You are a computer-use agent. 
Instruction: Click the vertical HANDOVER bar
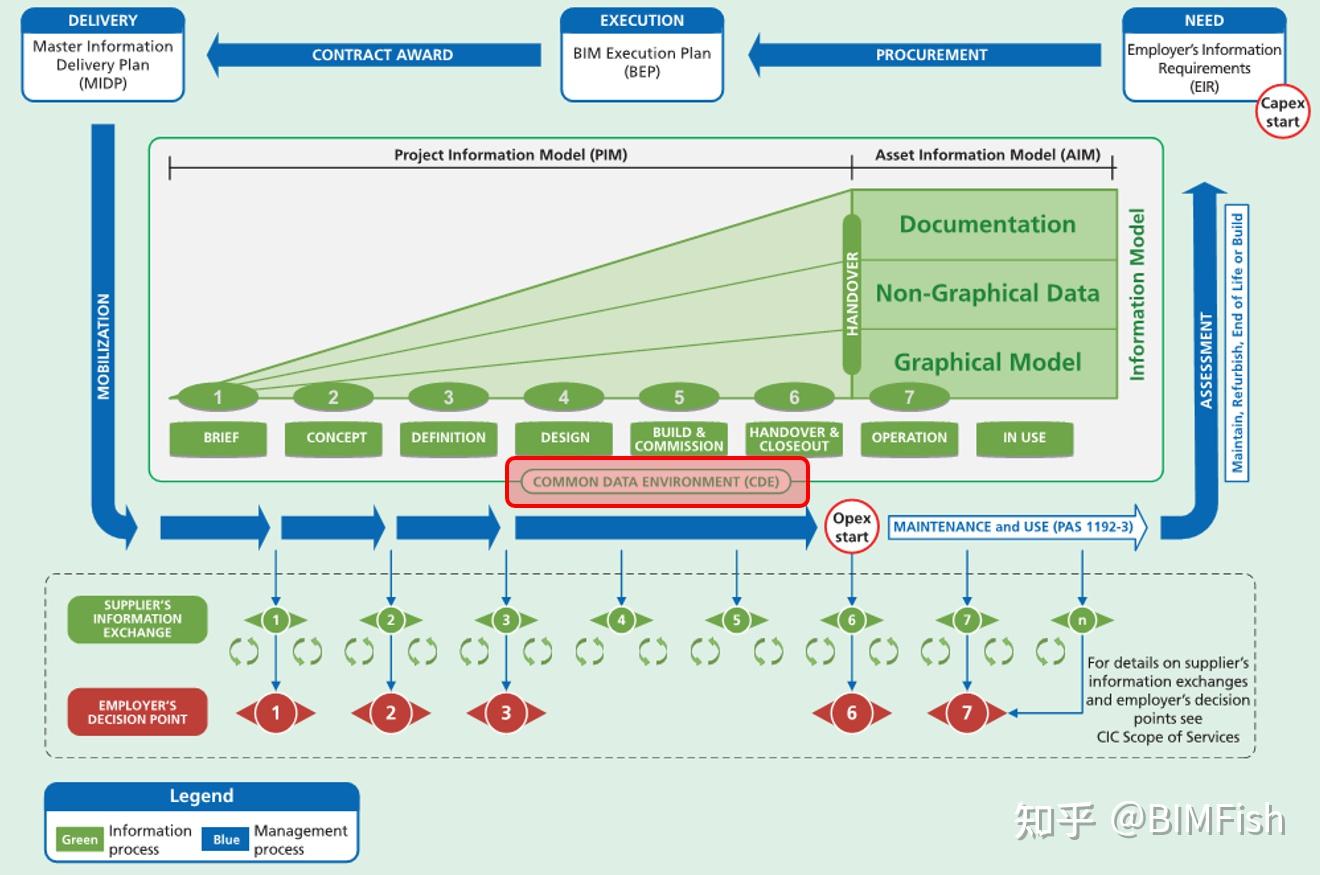click(x=852, y=294)
